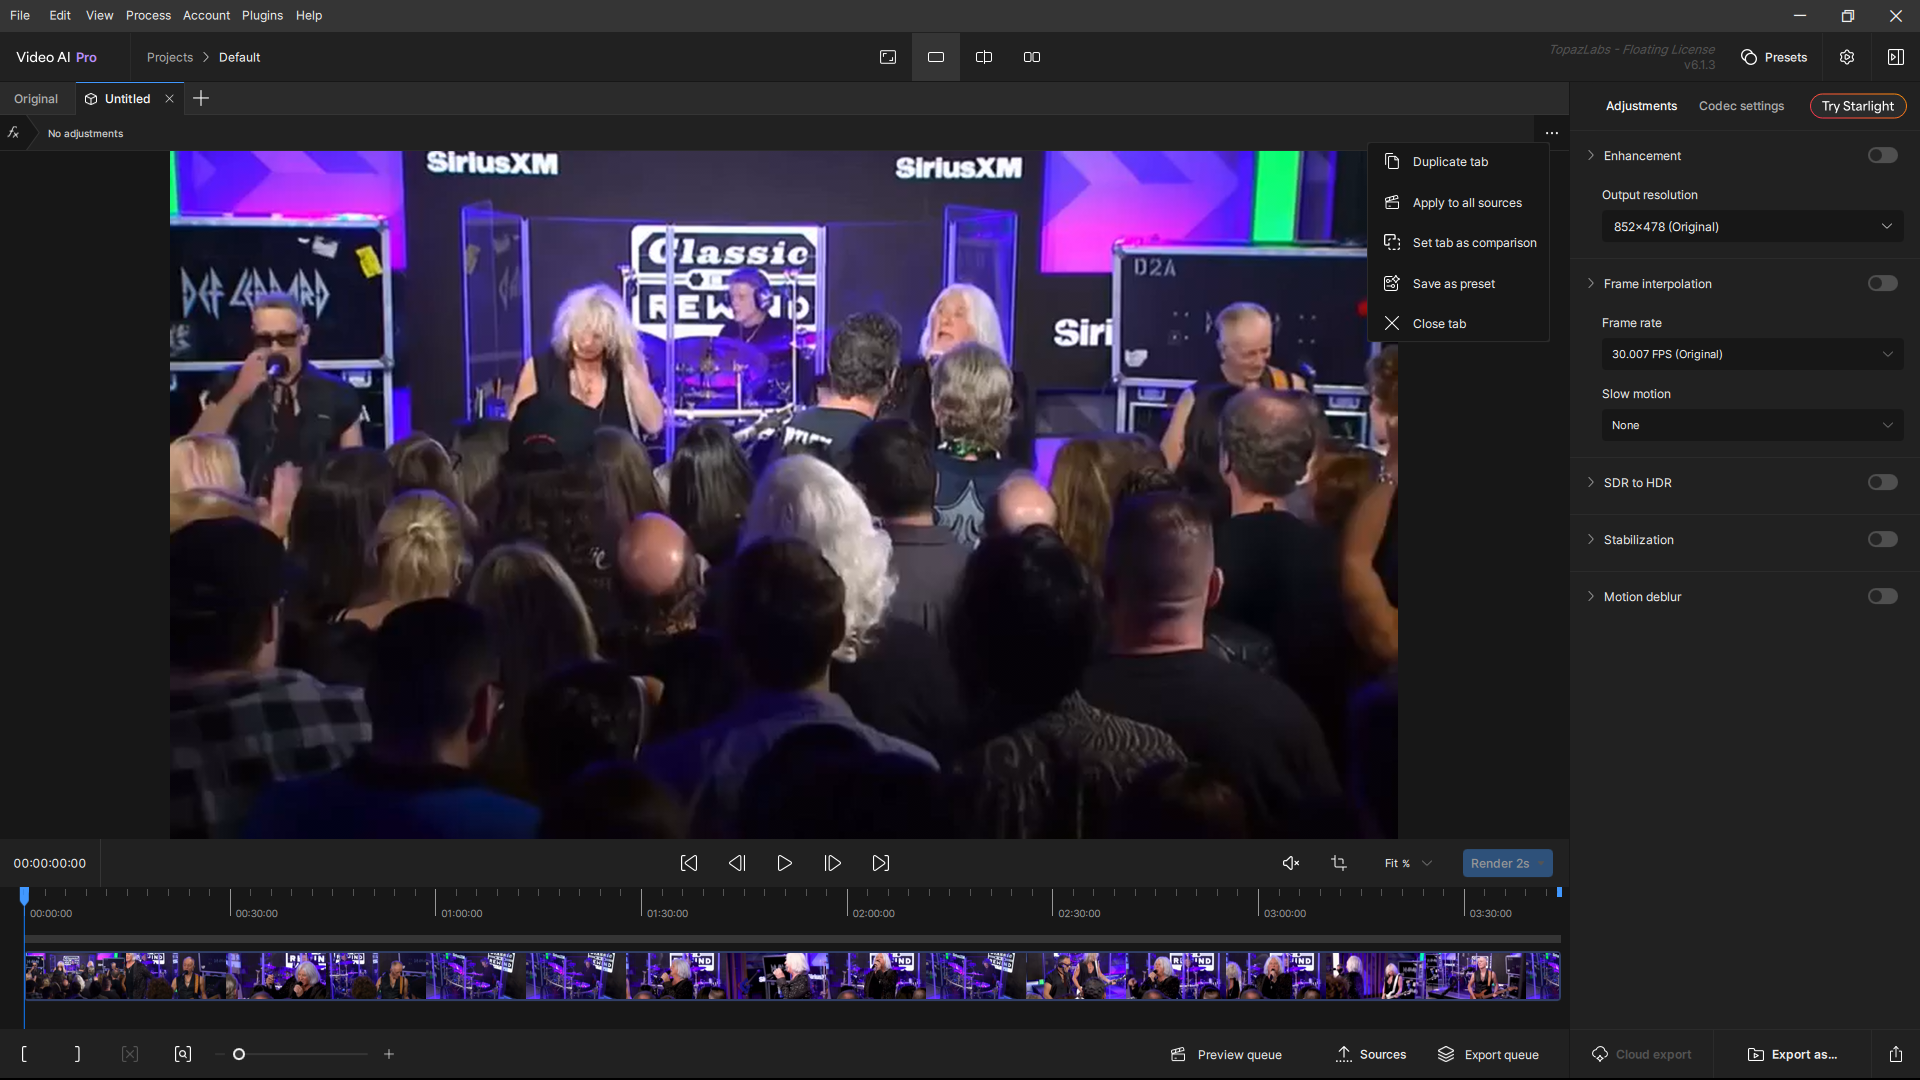Open the Plugins menu

[262, 15]
